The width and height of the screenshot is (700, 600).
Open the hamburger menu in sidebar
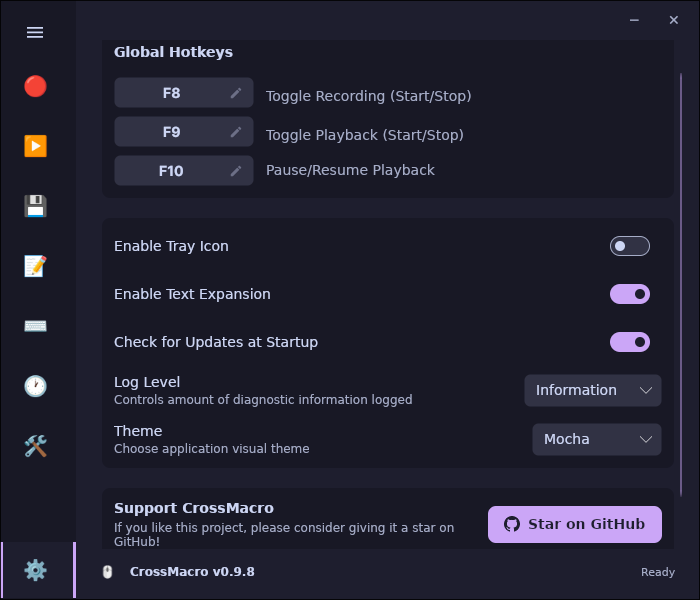pos(35,32)
